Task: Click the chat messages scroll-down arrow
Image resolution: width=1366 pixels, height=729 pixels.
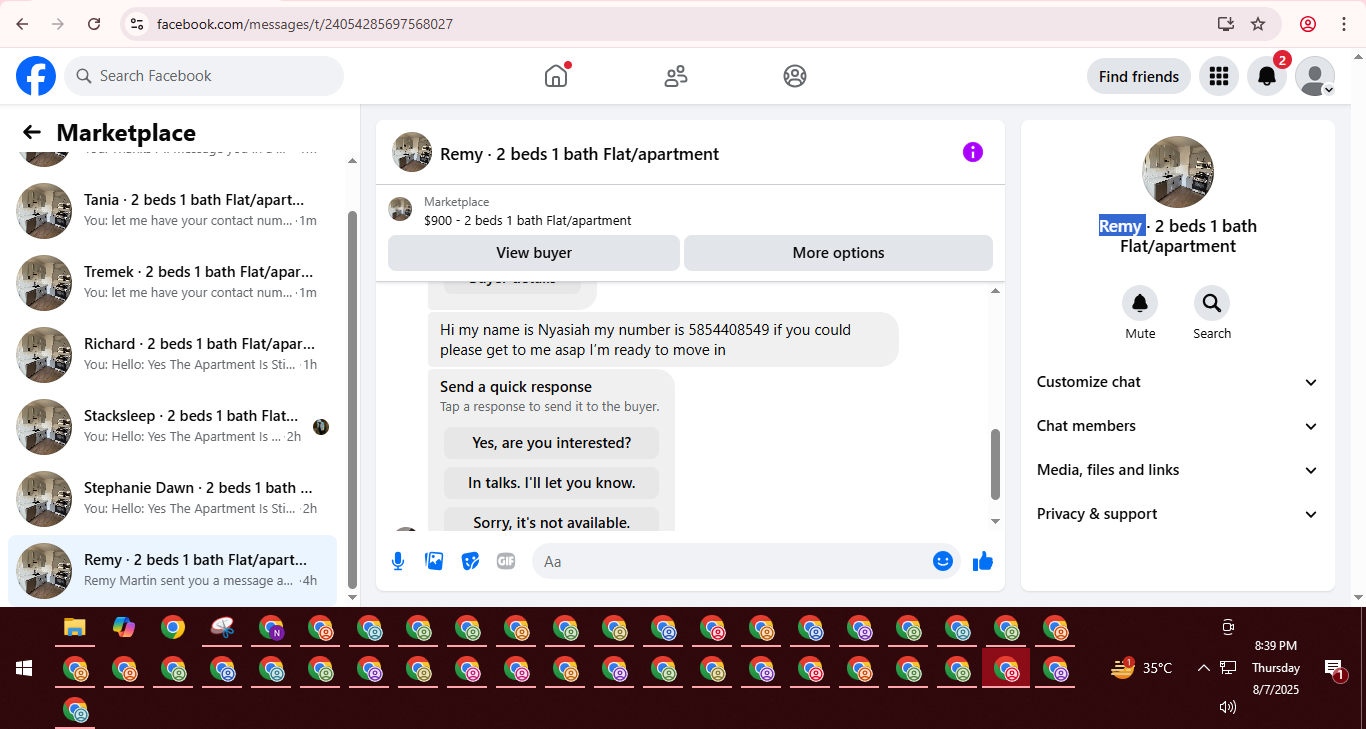Action: point(995,521)
